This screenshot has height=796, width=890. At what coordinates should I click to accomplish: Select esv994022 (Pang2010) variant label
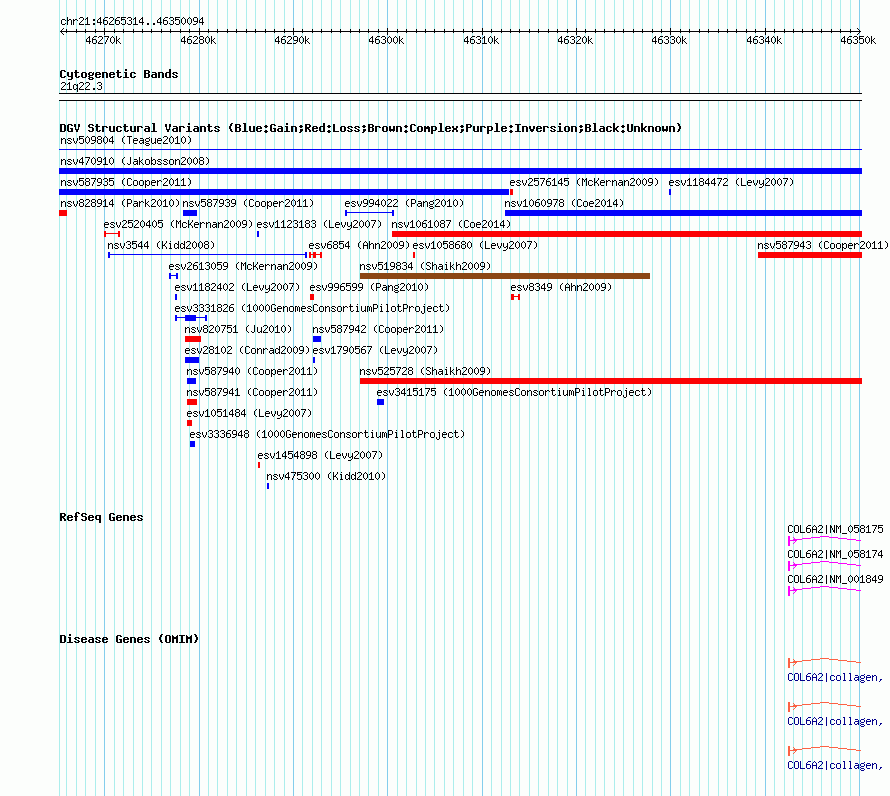[x=404, y=203]
